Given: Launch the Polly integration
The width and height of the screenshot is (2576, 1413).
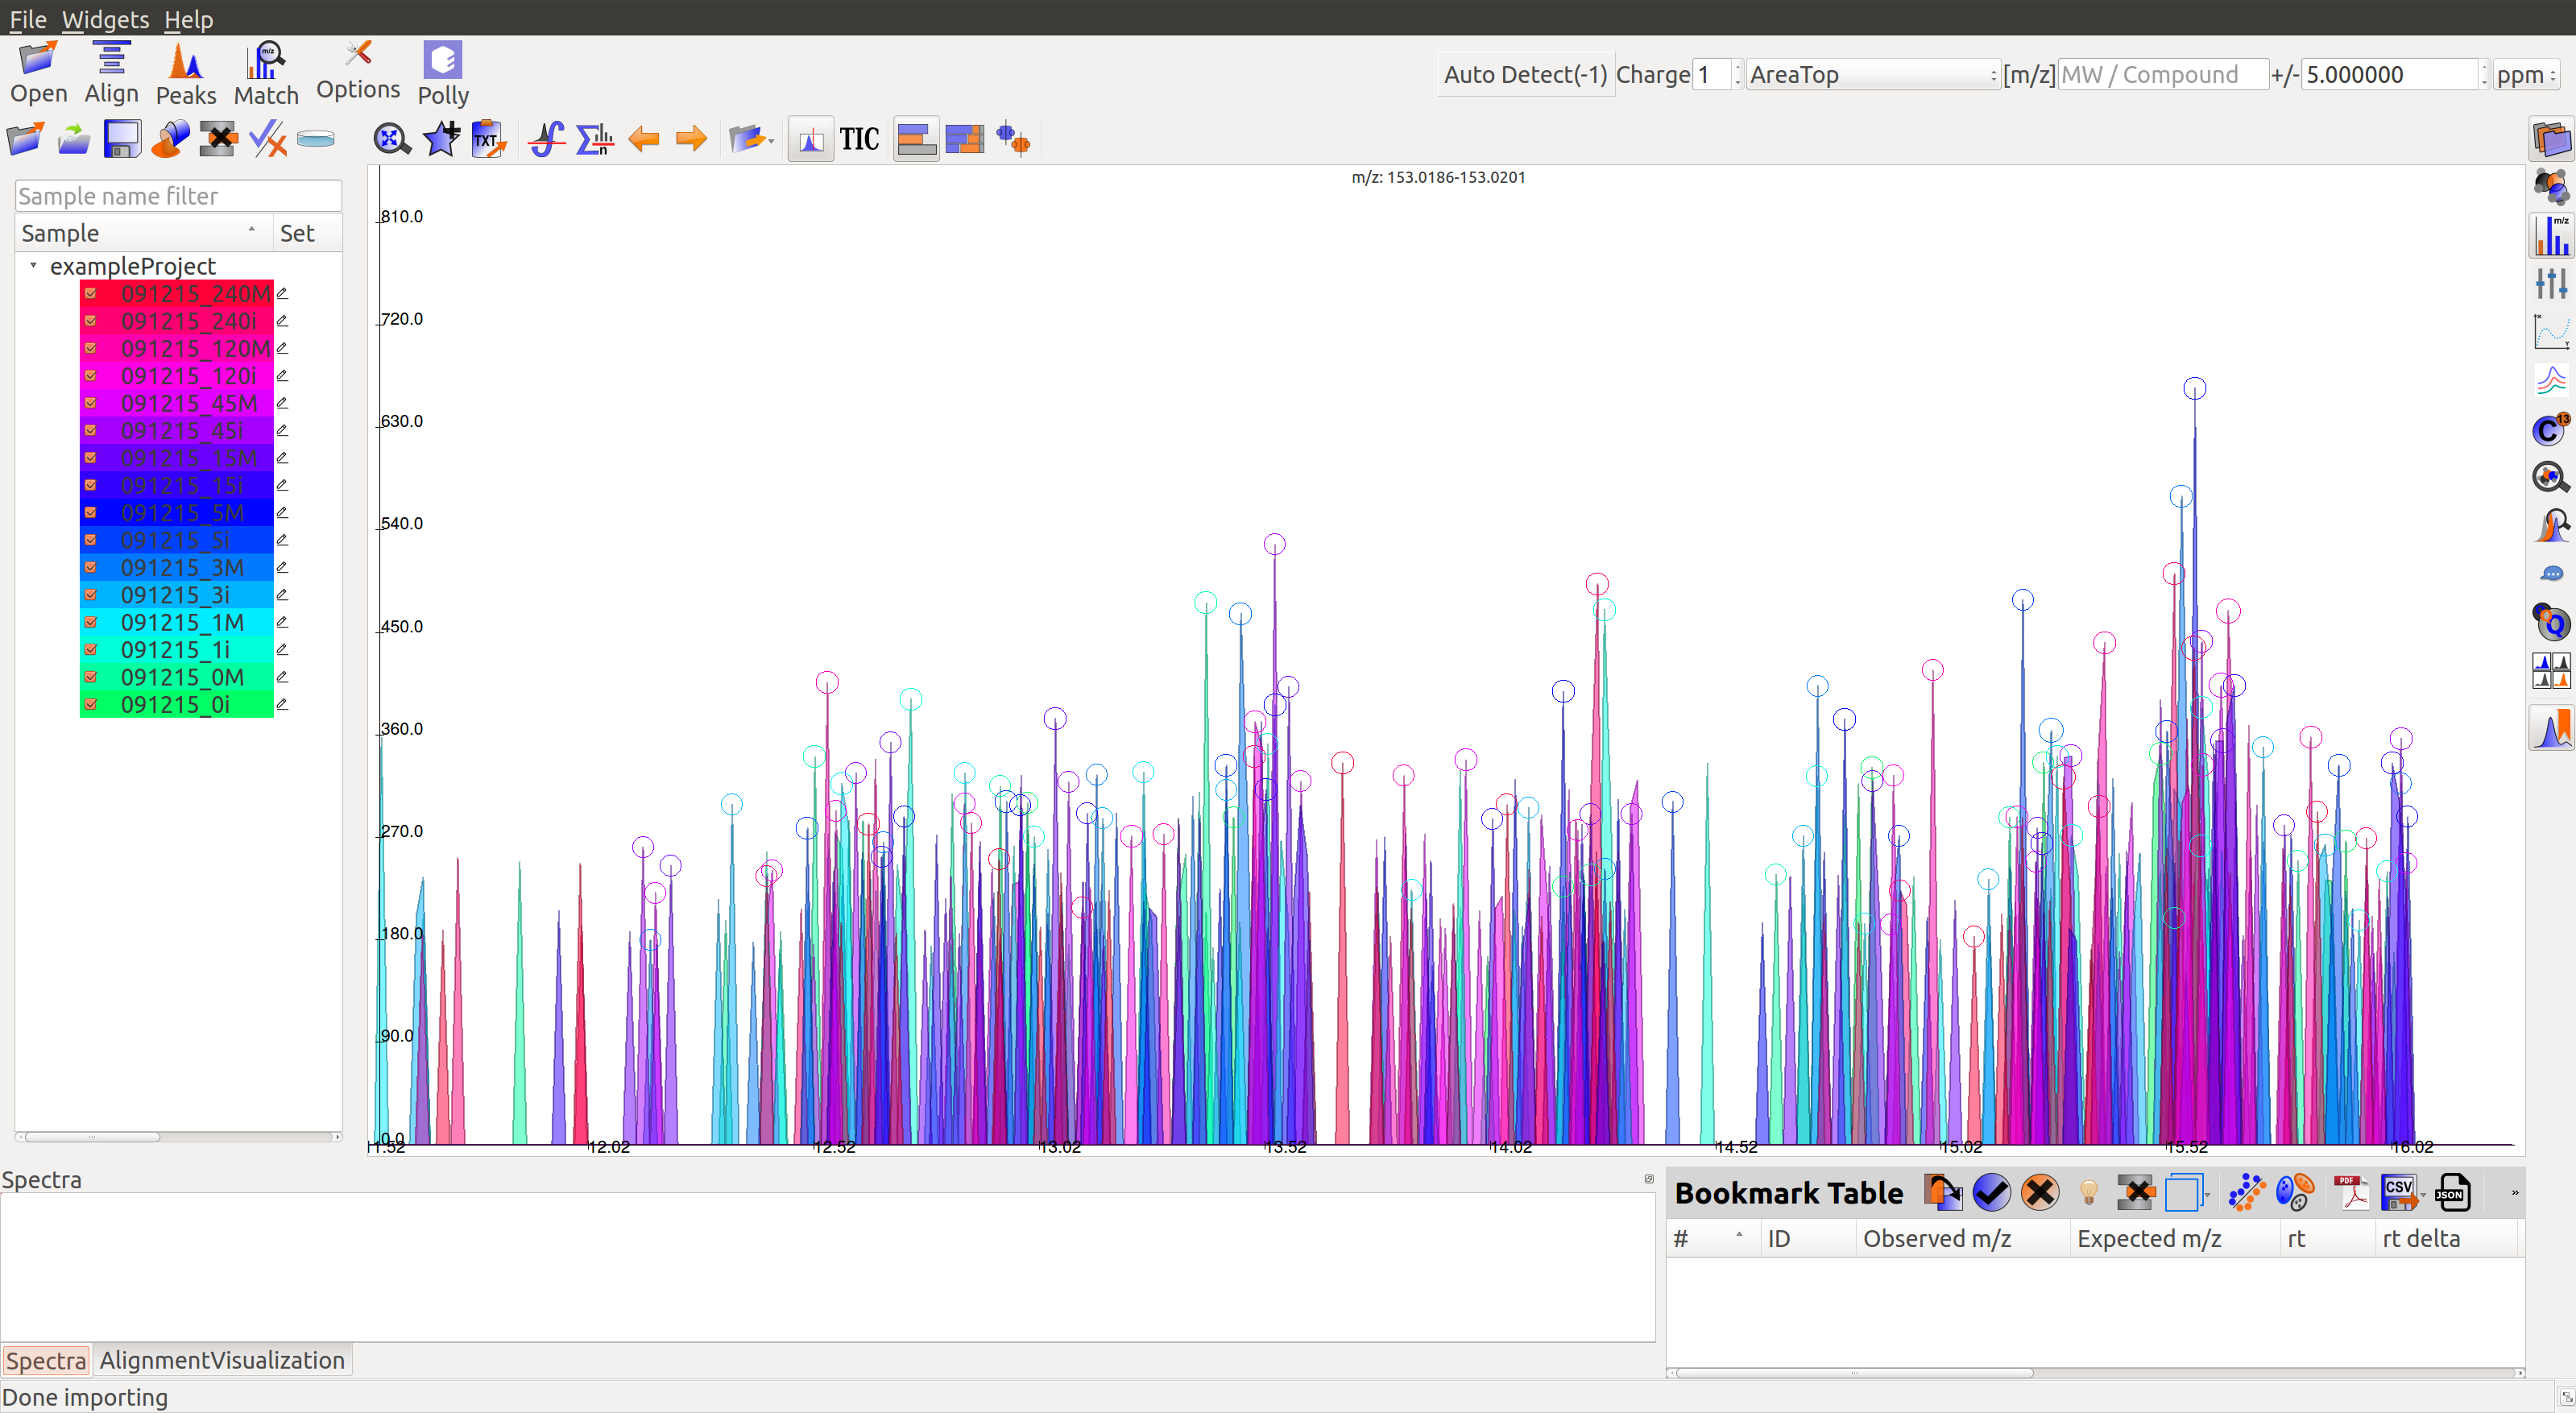Looking at the screenshot, I should pos(443,73).
